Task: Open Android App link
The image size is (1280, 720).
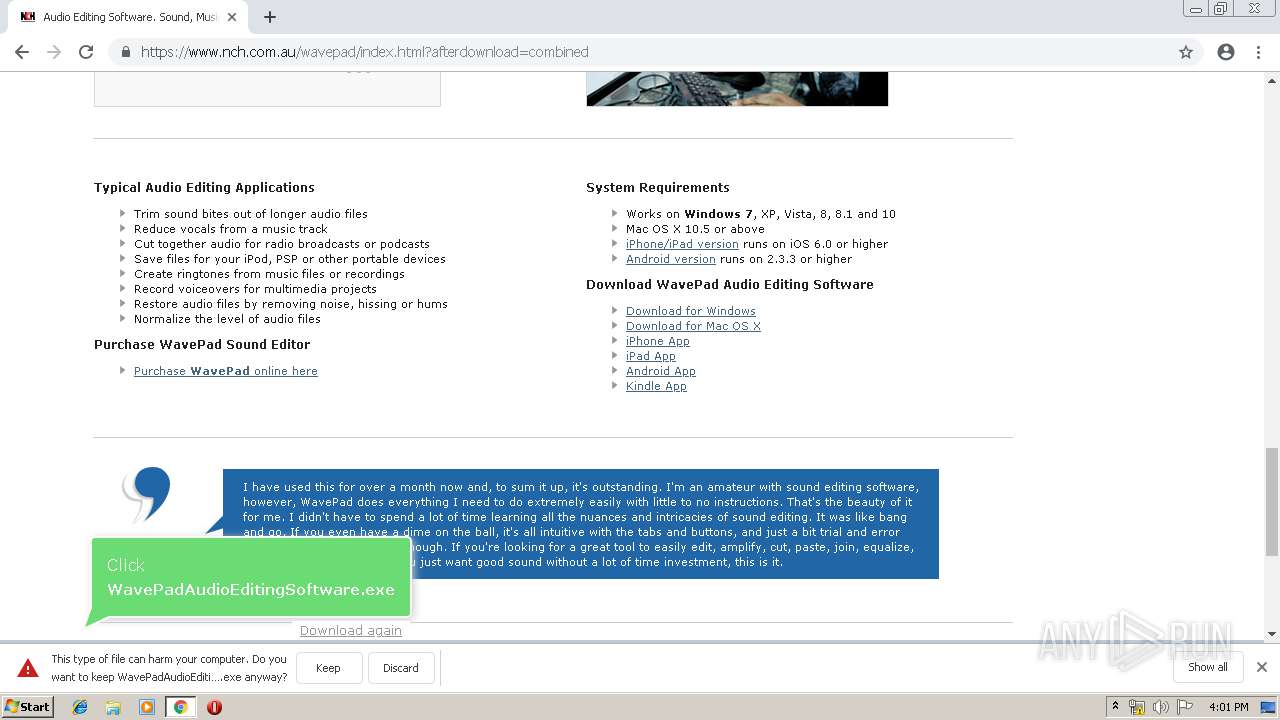Action: tap(661, 371)
